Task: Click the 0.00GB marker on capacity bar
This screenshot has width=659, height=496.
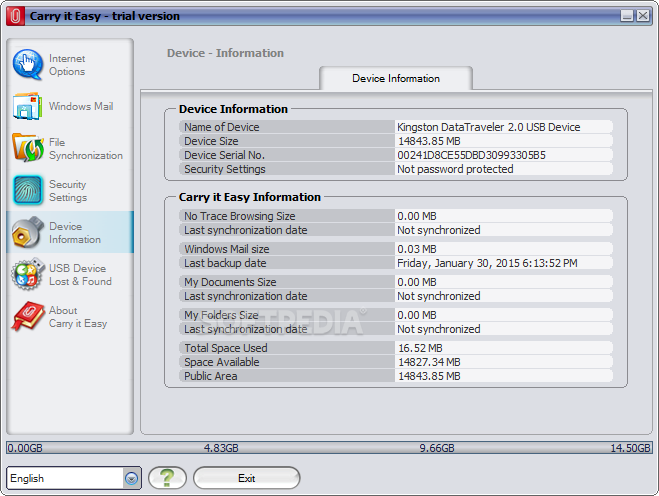Action: (x=25, y=448)
